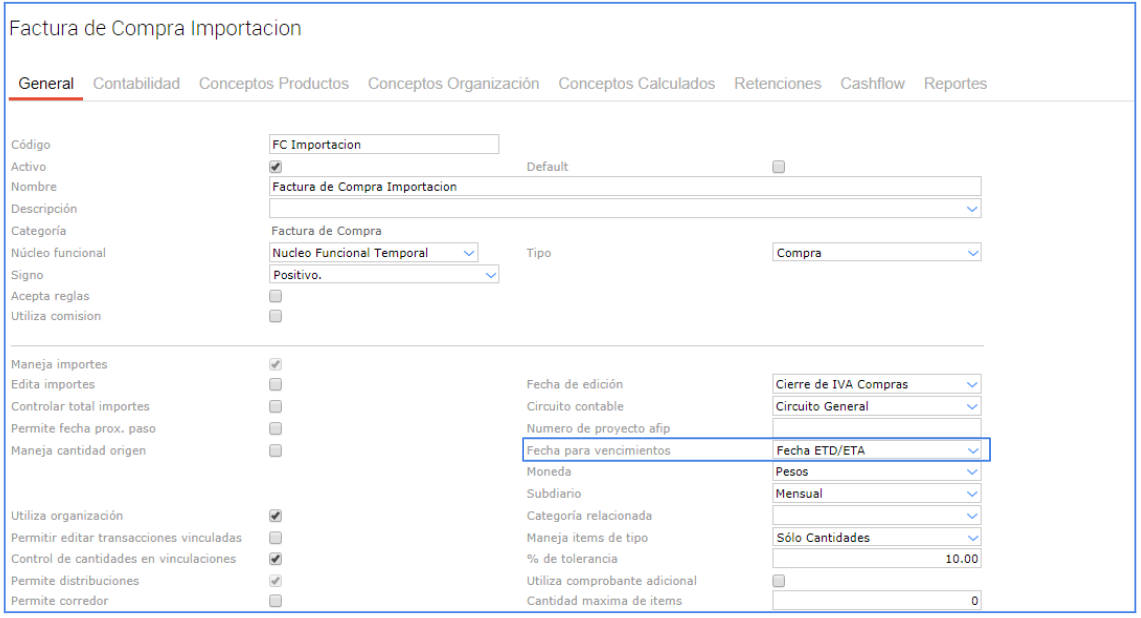Enable Edita importes checkbox

coord(276,384)
